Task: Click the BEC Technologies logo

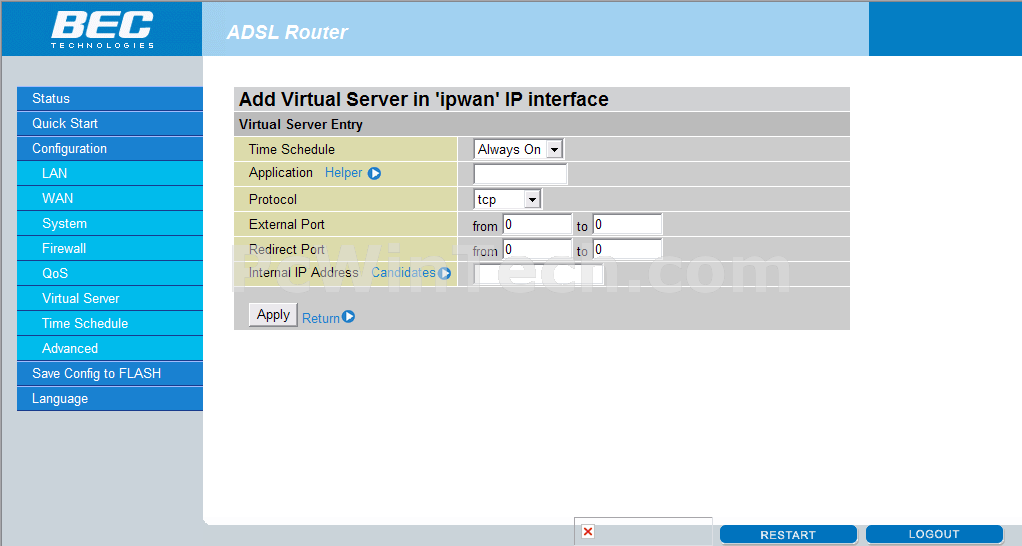Action: click(102, 29)
